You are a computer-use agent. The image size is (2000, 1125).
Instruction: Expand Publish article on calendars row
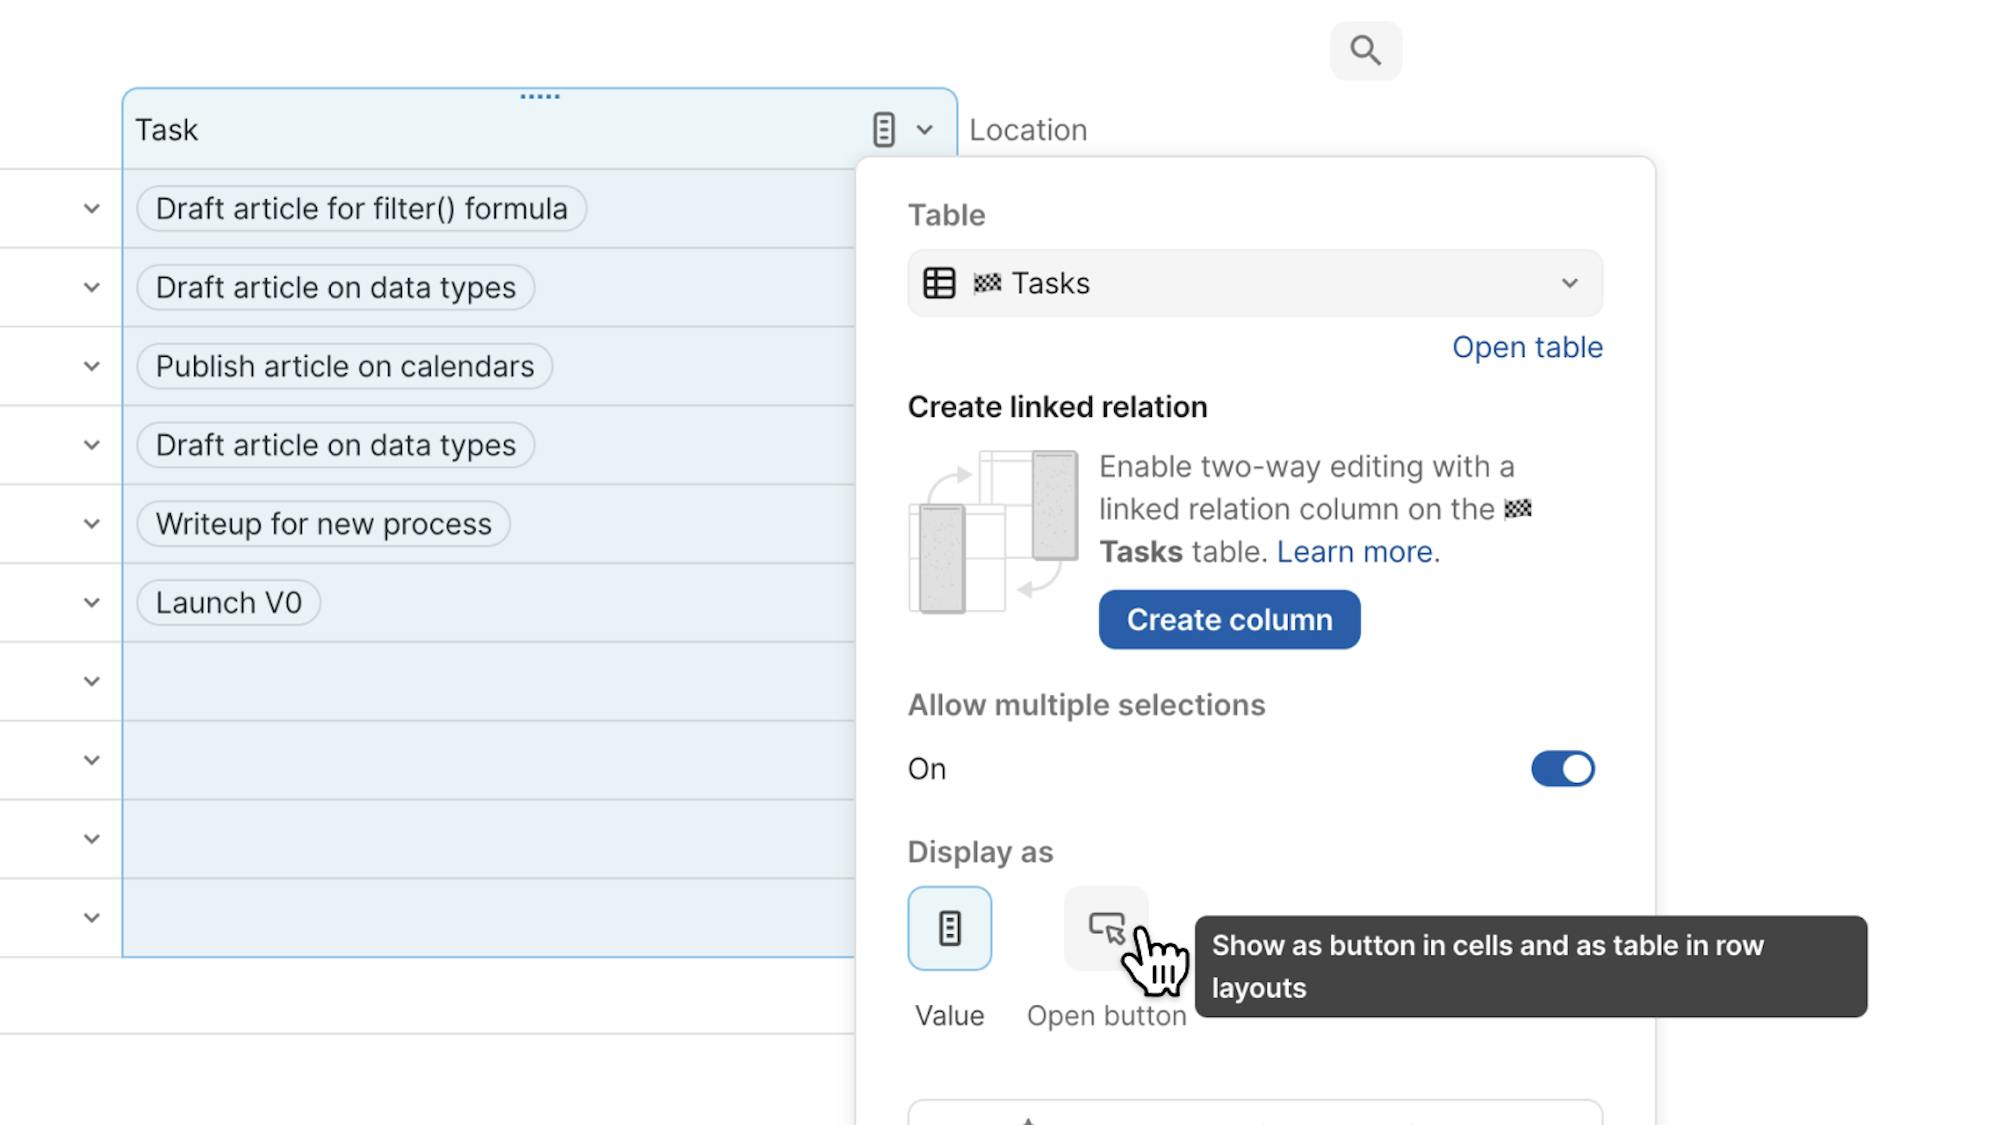coord(92,366)
